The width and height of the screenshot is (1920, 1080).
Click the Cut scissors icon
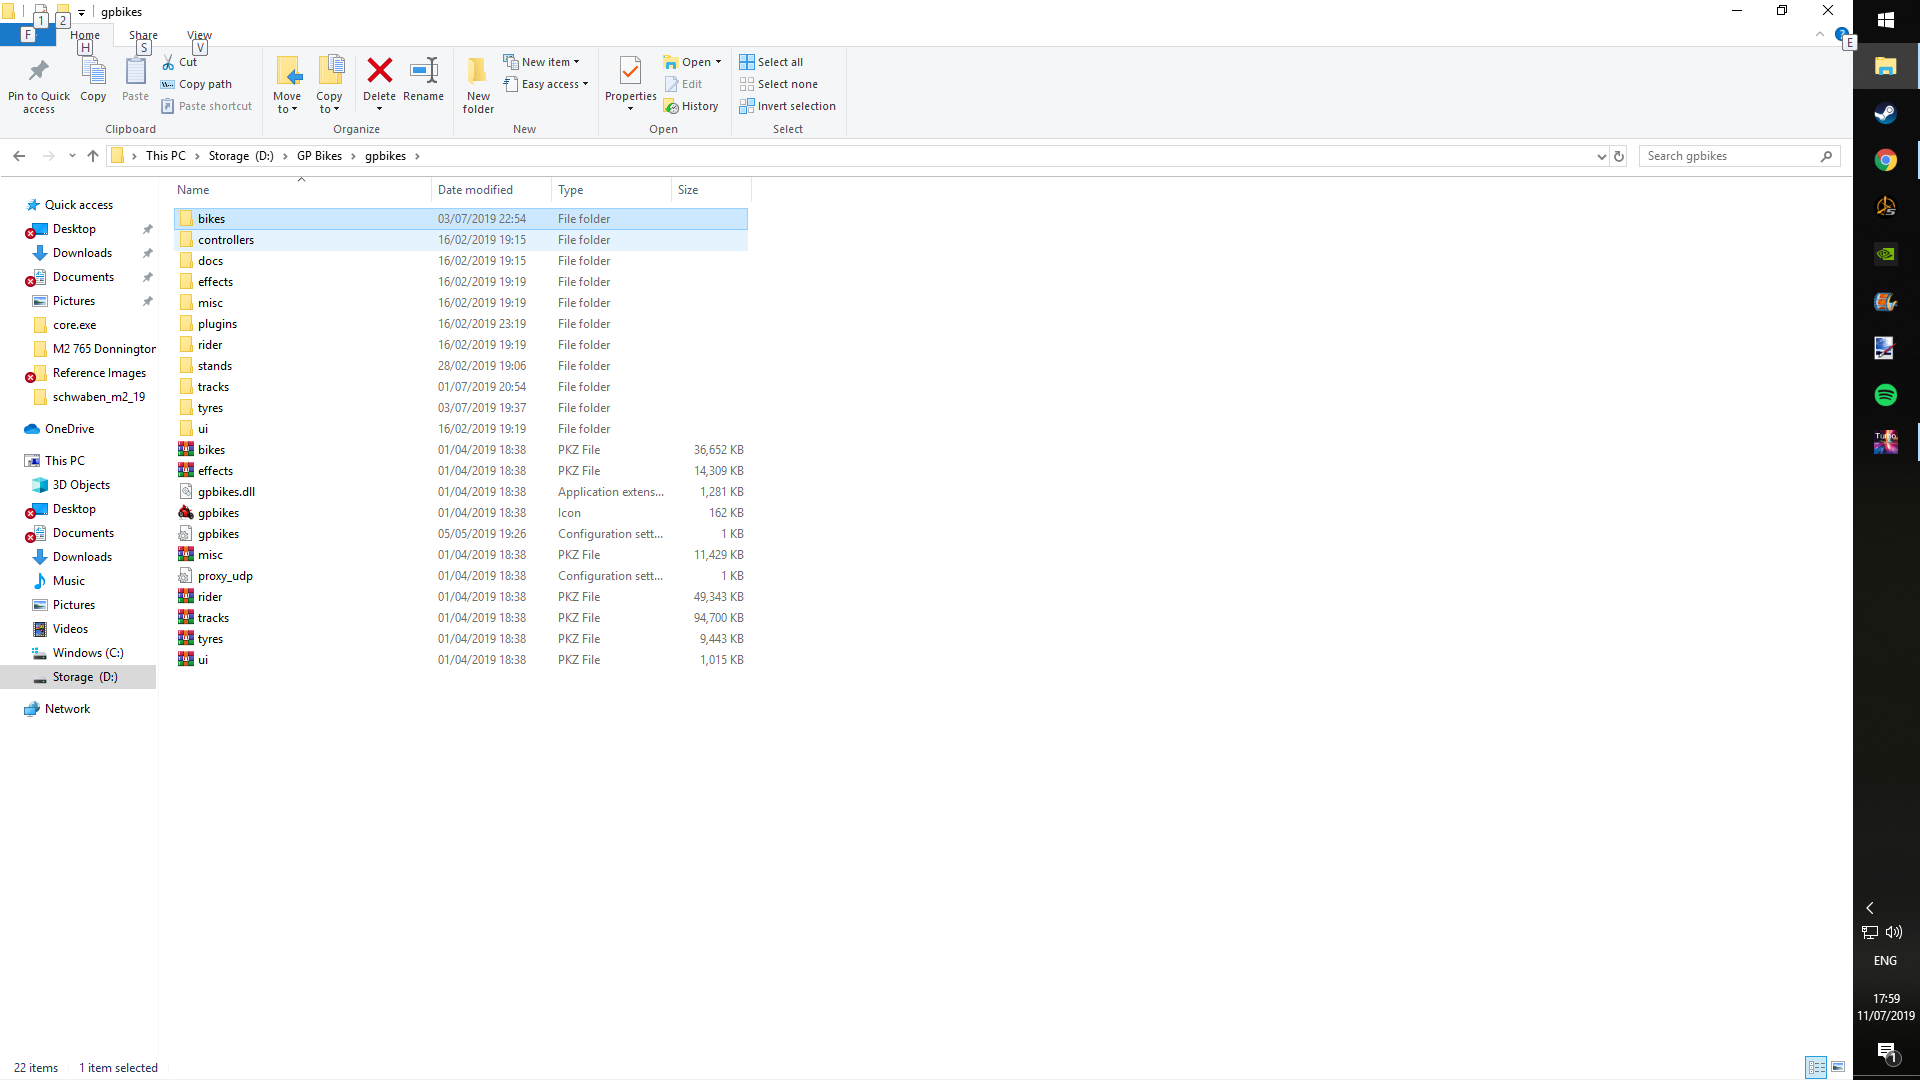click(168, 62)
